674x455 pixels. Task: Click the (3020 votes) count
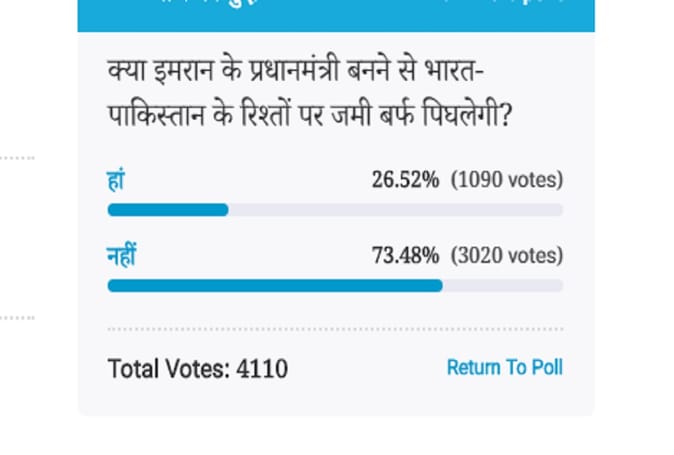pyautogui.click(x=507, y=255)
